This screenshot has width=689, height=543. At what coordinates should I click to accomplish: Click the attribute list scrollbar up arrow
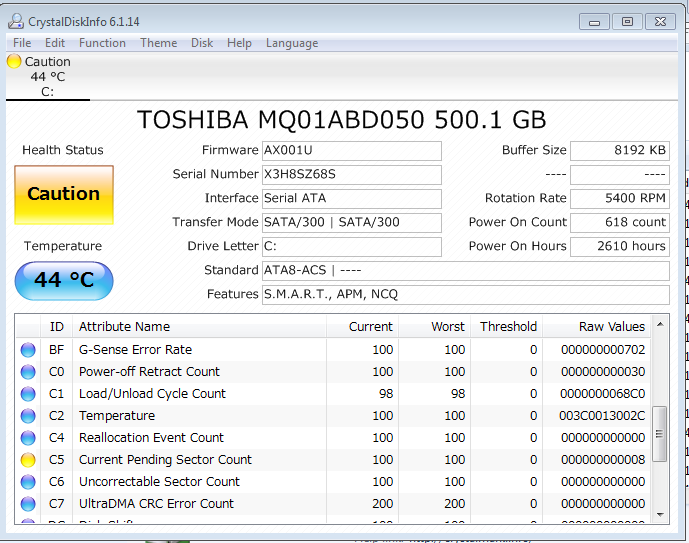pyautogui.click(x=660, y=325)
